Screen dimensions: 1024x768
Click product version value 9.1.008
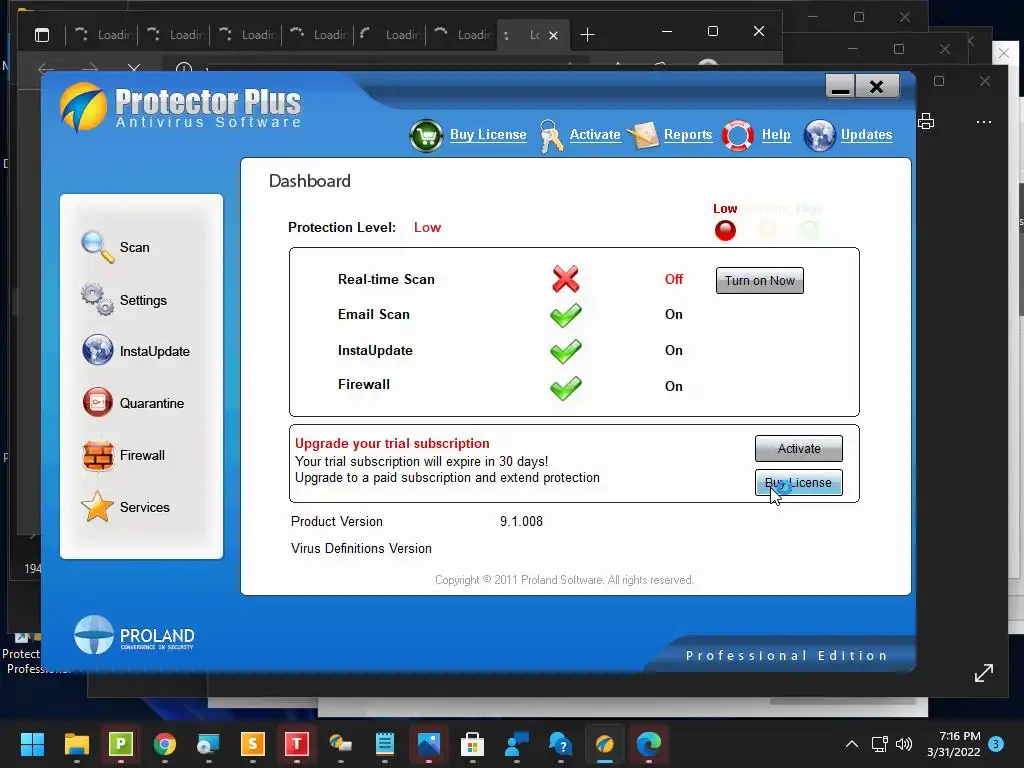click(521, 521)
